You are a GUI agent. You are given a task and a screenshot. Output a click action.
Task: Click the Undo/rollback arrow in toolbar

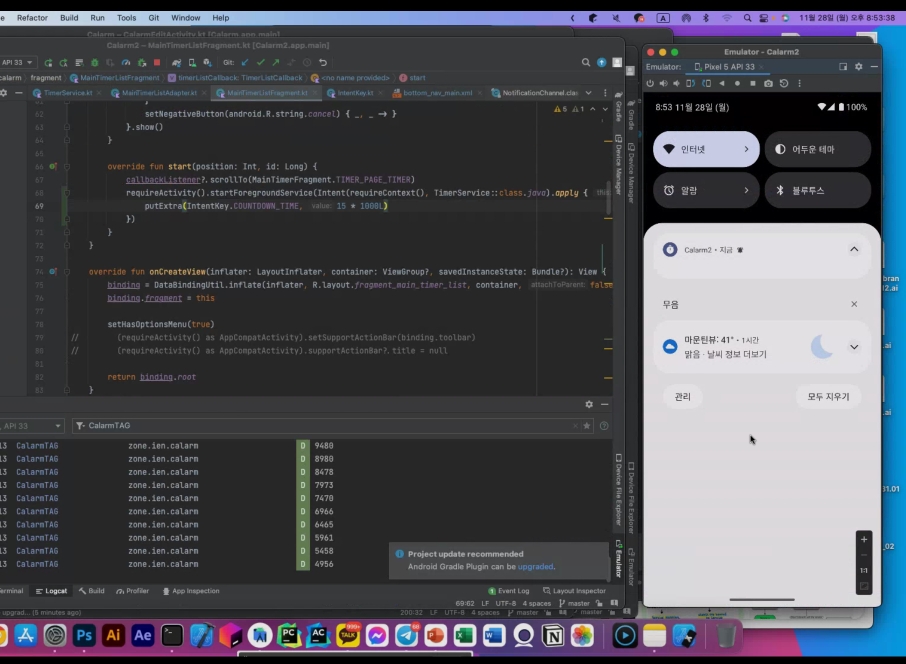322,62
